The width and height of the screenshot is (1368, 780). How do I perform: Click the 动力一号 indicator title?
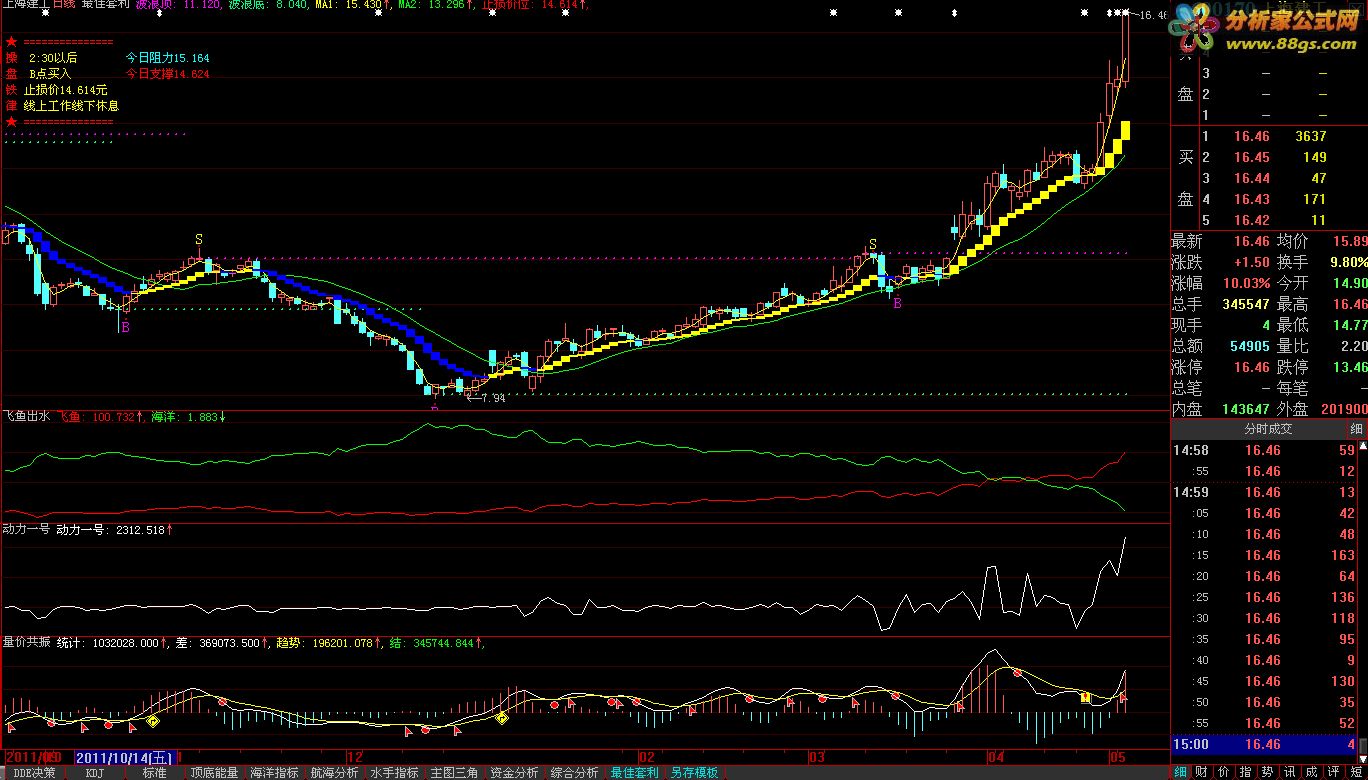pyautogui.click(x=26, y=529)
